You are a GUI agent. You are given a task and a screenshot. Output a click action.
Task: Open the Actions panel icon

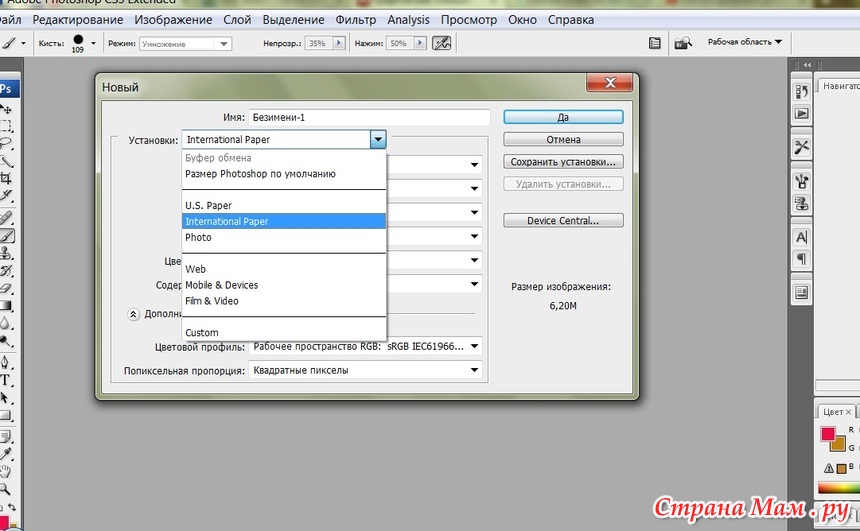point(801,114)
